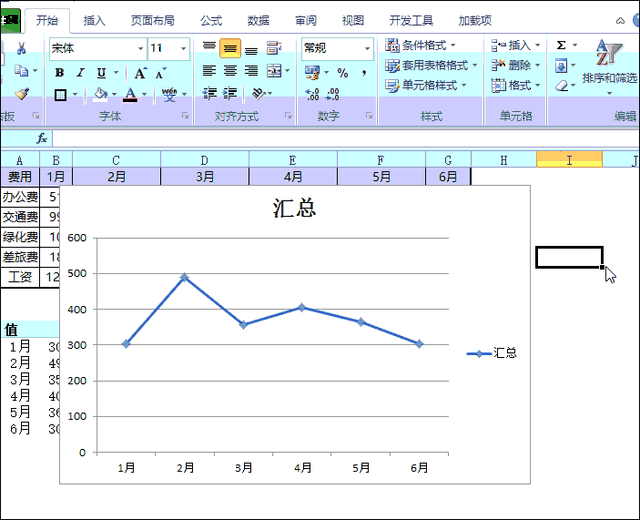This screenshot has width=640, height=520.
Task: Select the Format Painter brush
Action: click(x=22, y=94)
